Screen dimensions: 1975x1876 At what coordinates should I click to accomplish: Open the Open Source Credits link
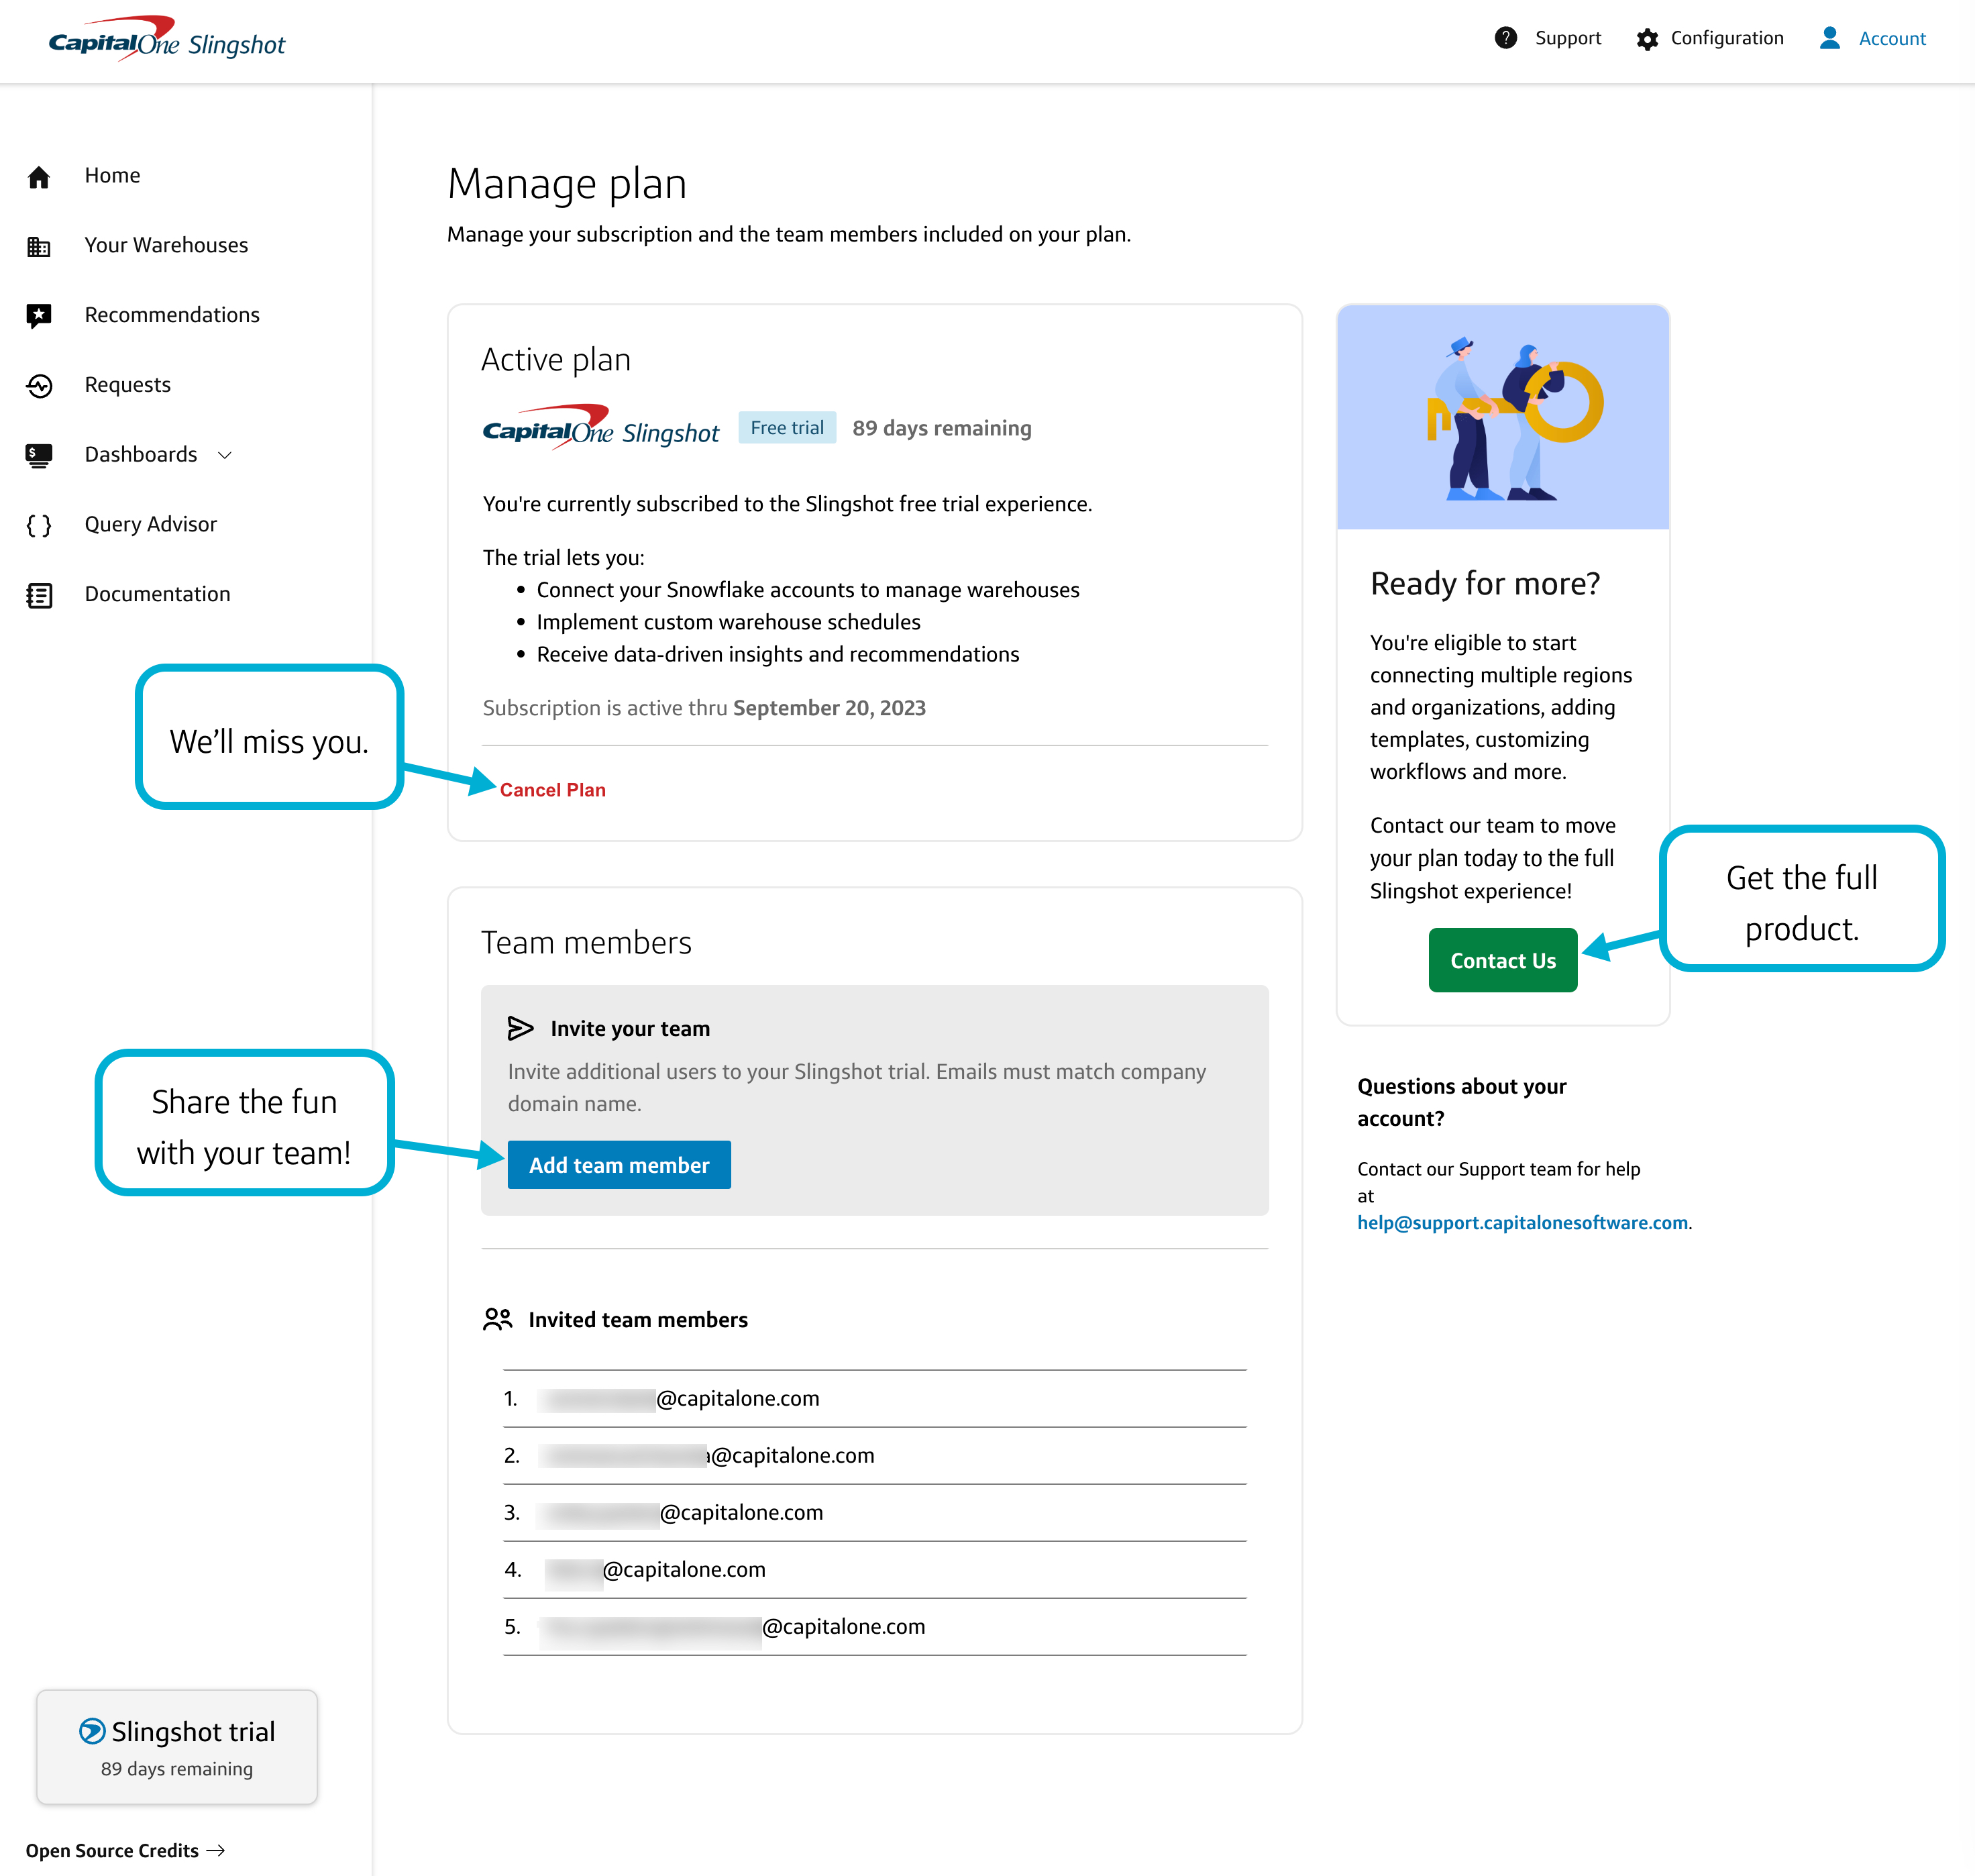[125, 1851]
